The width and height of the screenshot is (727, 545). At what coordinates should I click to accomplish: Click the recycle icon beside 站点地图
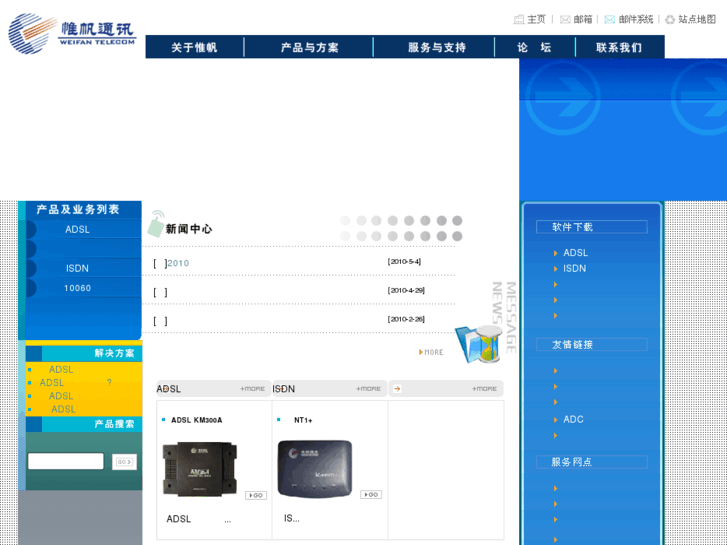670,19
